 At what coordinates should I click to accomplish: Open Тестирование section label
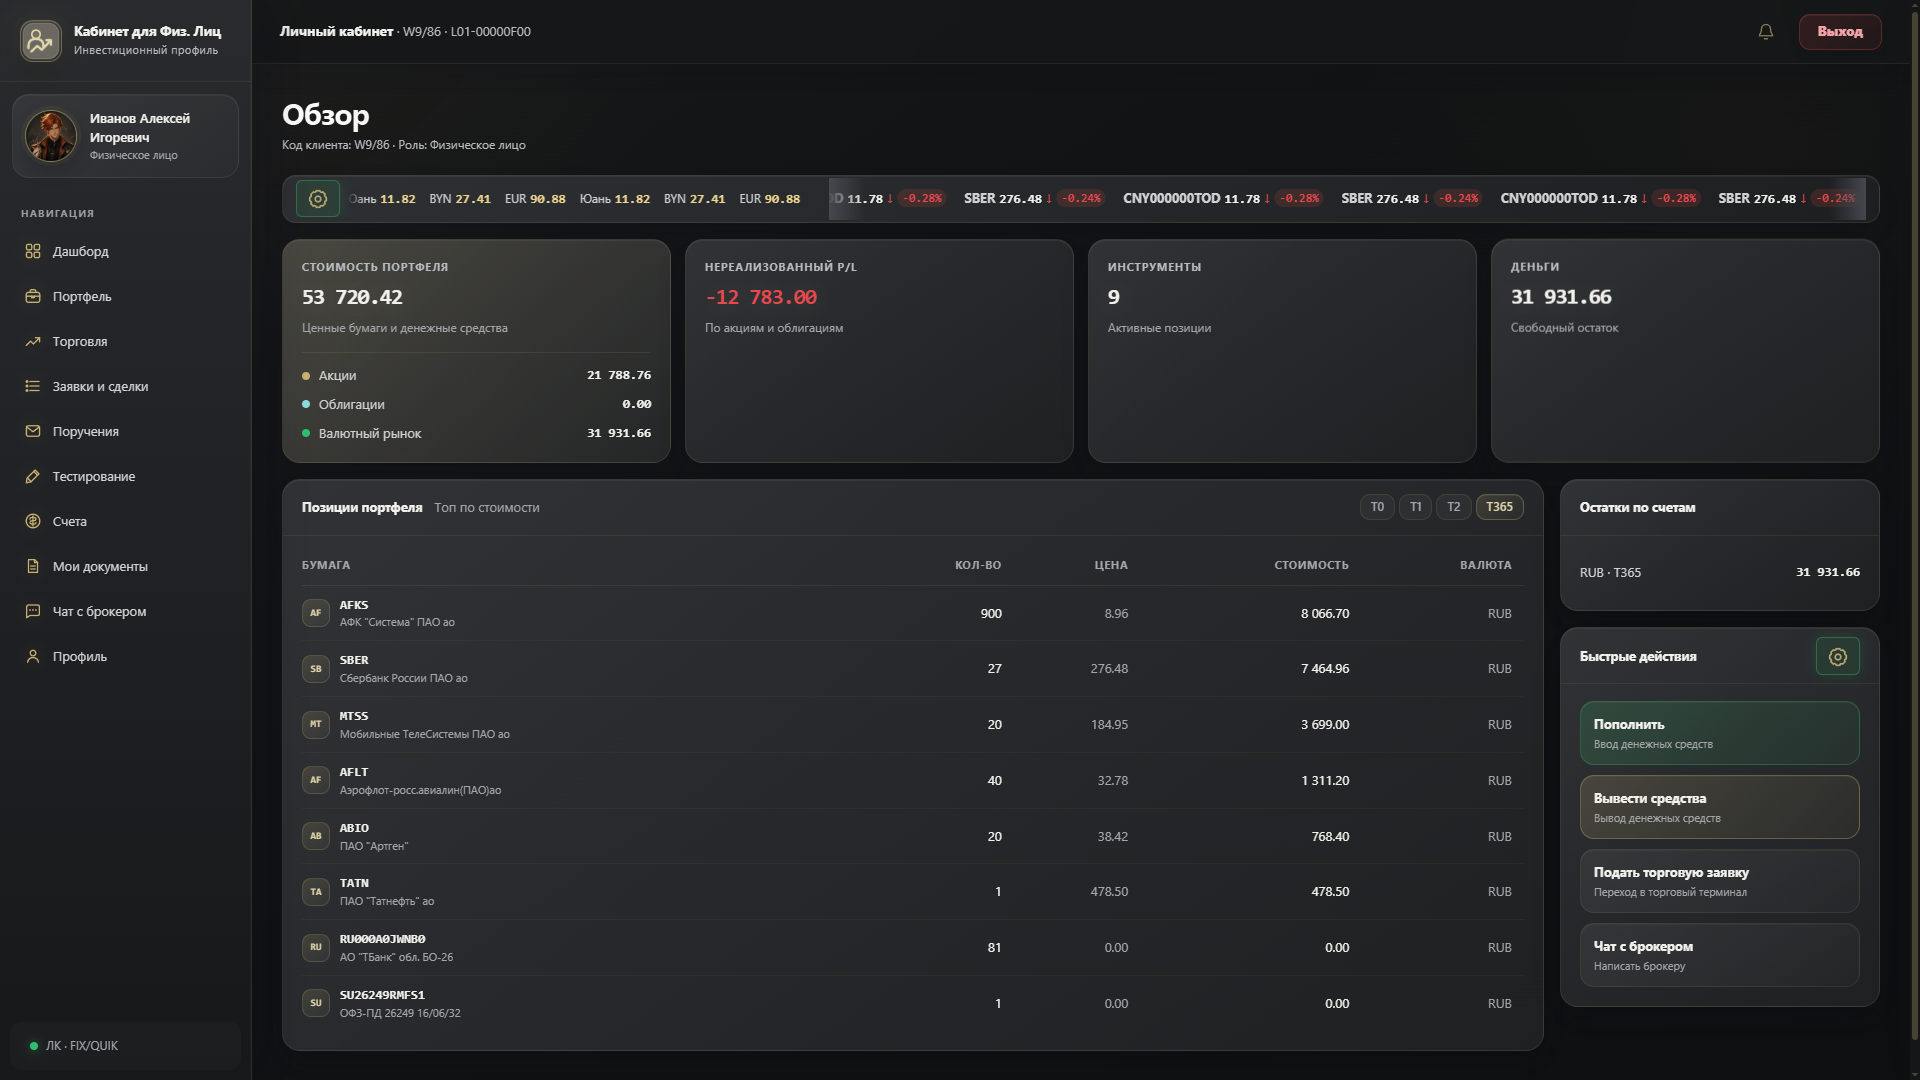pyautogui.click(x=94, y=477)
